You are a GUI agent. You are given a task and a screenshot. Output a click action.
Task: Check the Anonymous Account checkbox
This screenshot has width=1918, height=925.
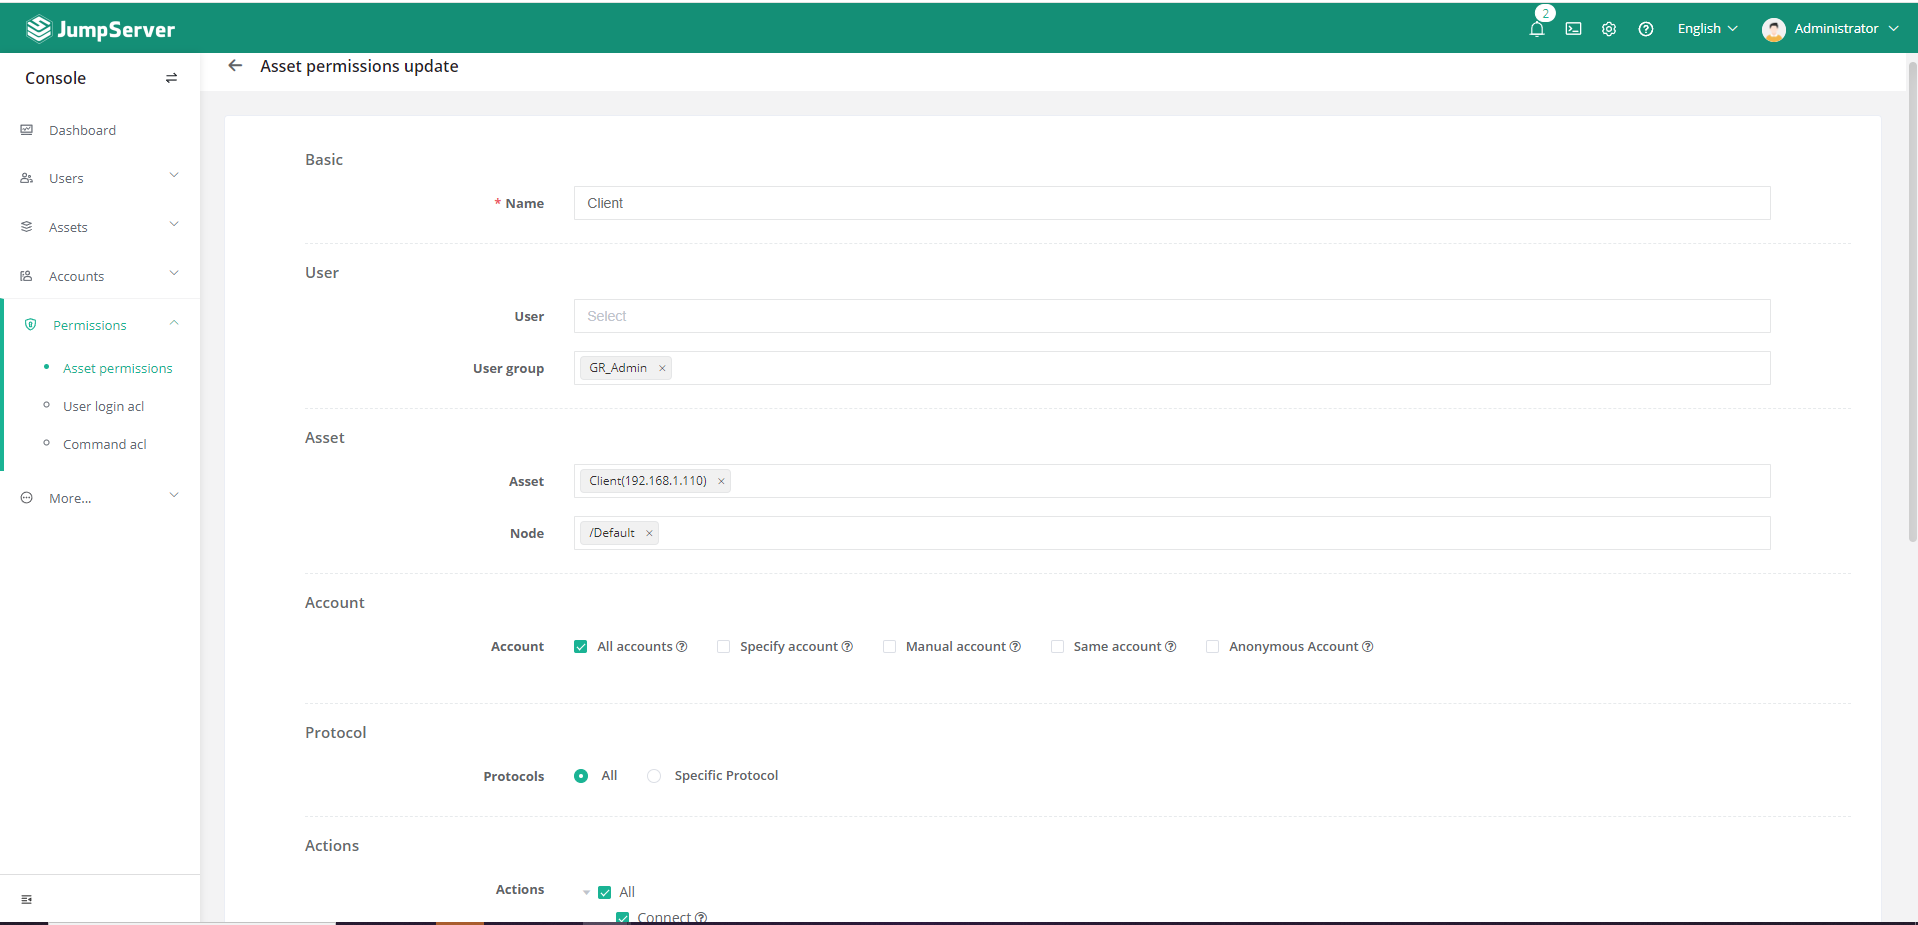click(x=1212, y=647)
